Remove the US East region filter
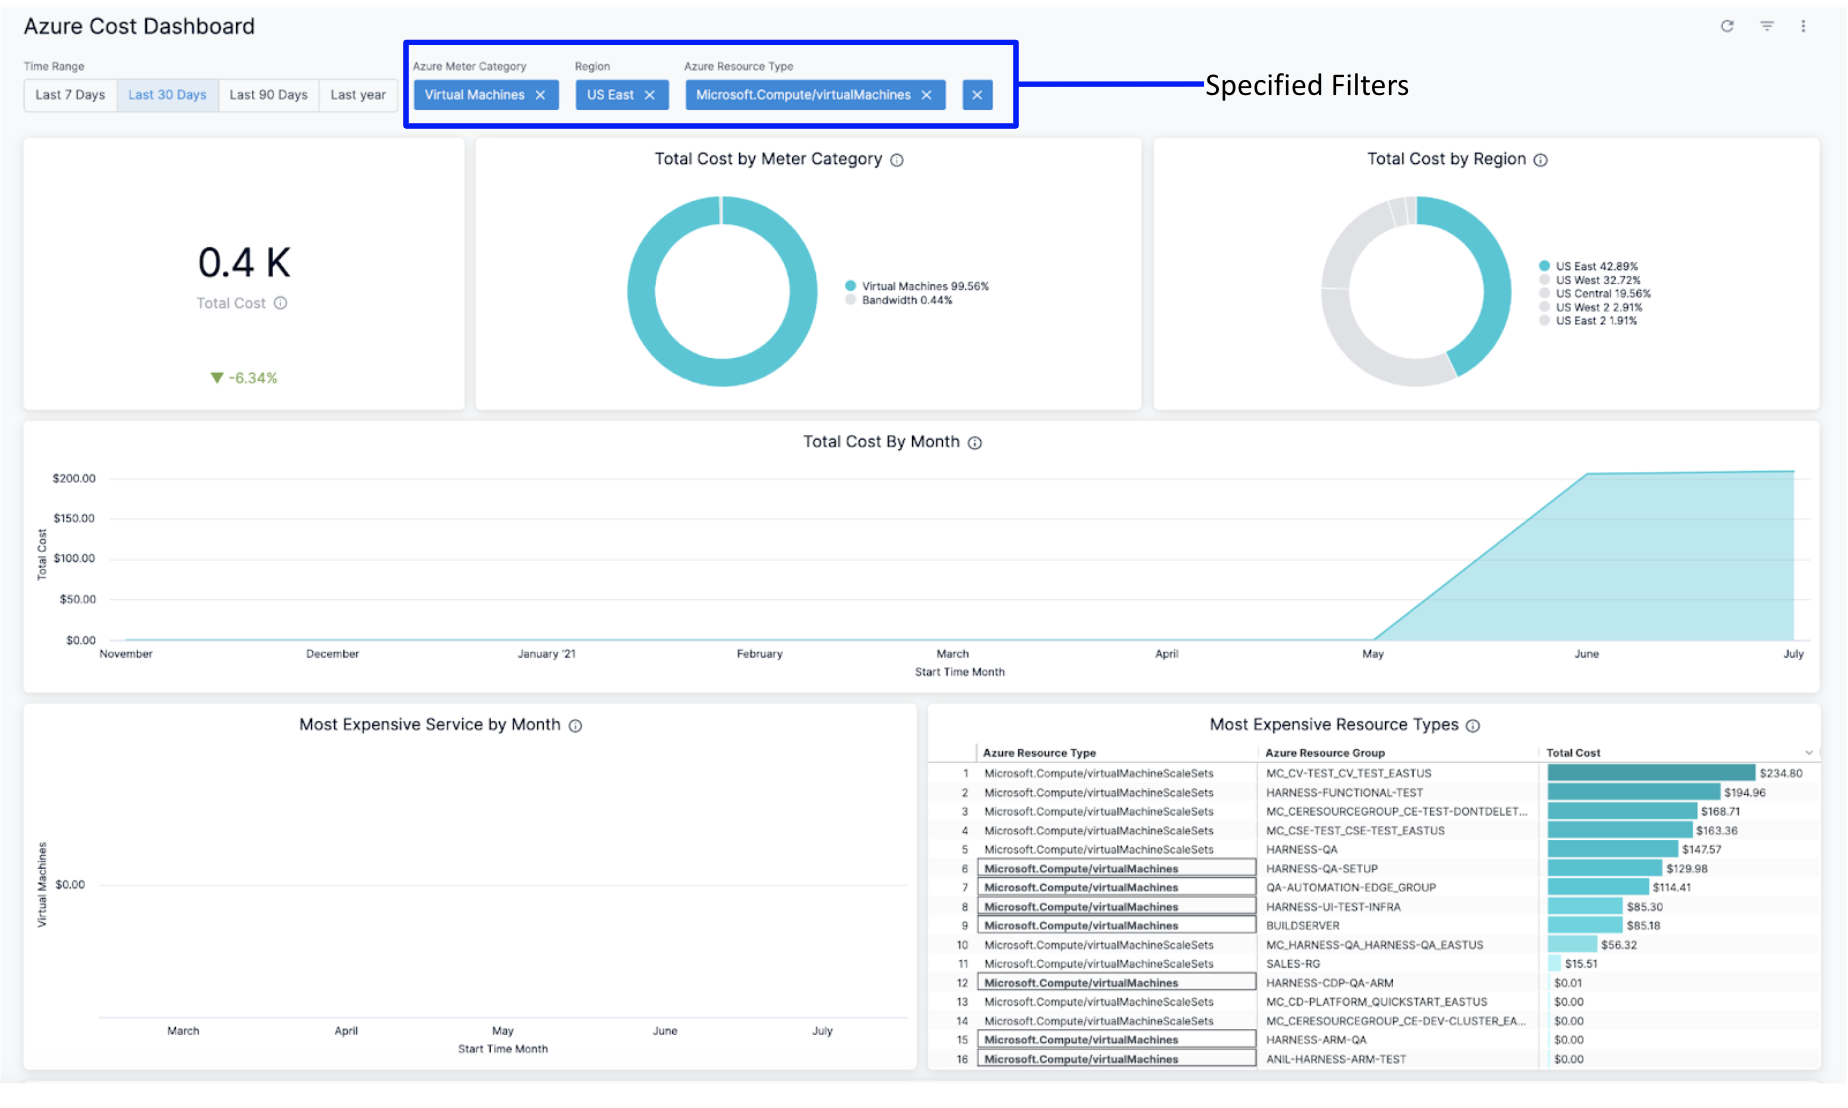This screenshot has height=1108, width=1848. pyautogui.click(x=649, y=95)
